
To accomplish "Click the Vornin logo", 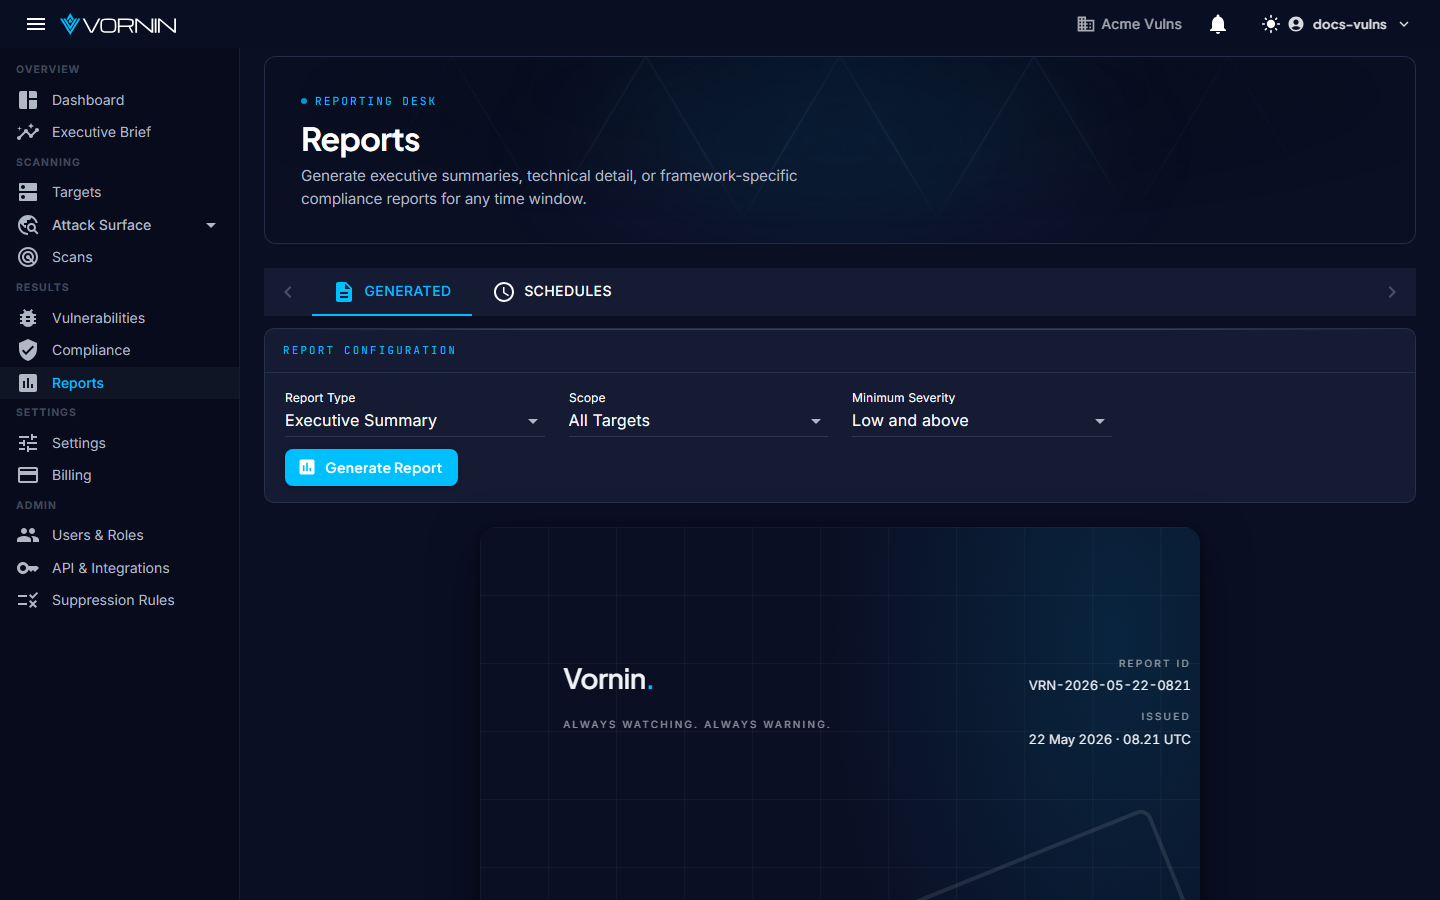I will [x=118, y=24].
